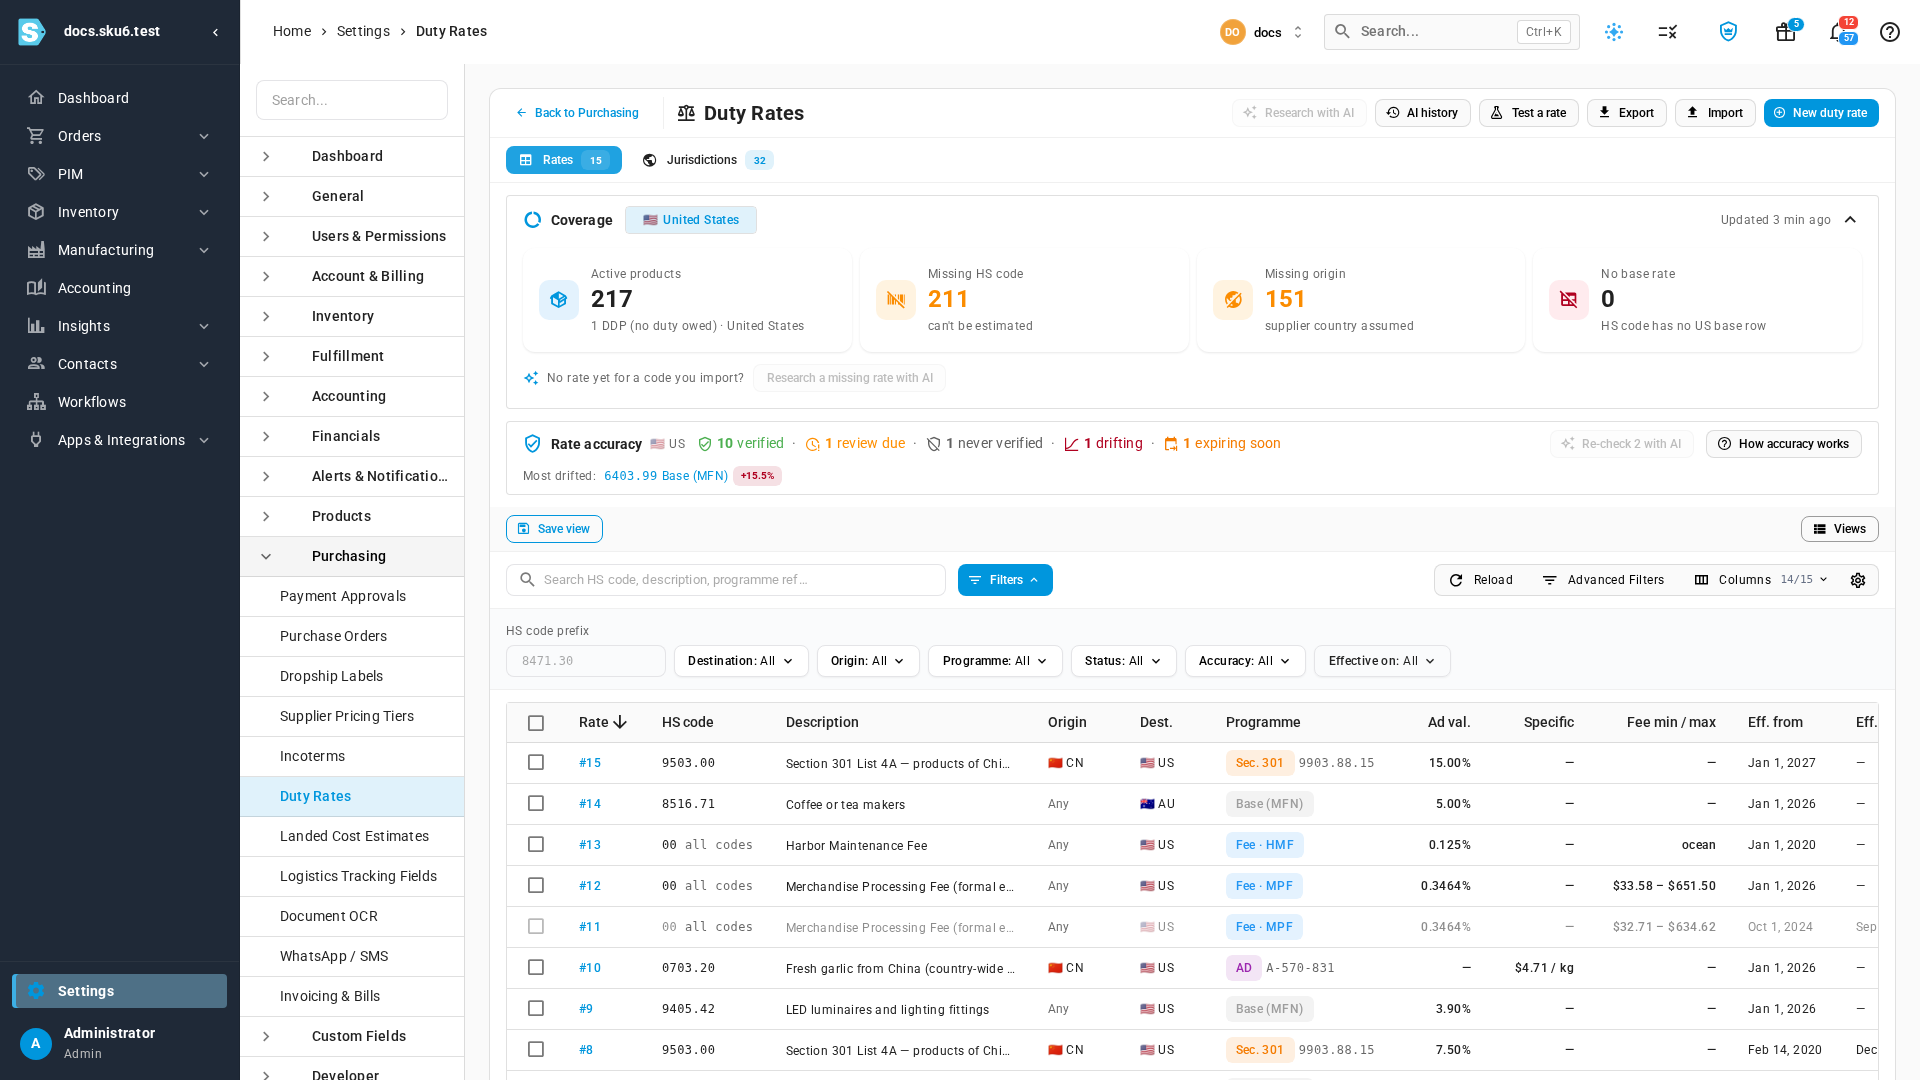Screen dimensions: 1920x1080
Task: Open the Accuracy filter dropdown
Action: click(x=1245, y=661)
